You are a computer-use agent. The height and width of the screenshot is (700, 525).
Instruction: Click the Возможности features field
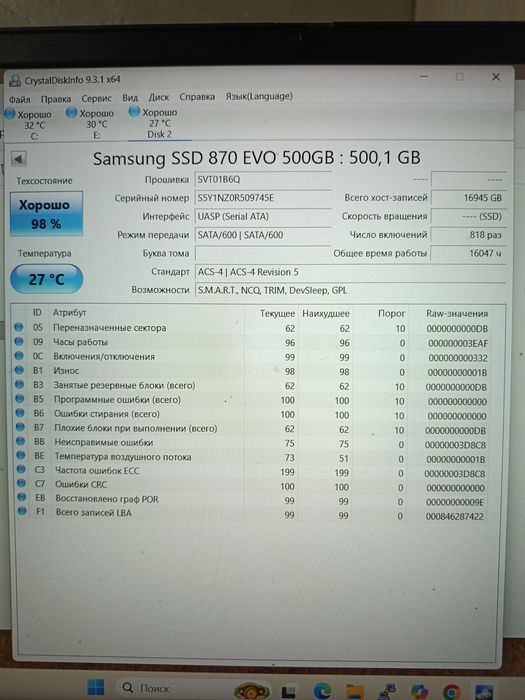[x=350, y=290]
